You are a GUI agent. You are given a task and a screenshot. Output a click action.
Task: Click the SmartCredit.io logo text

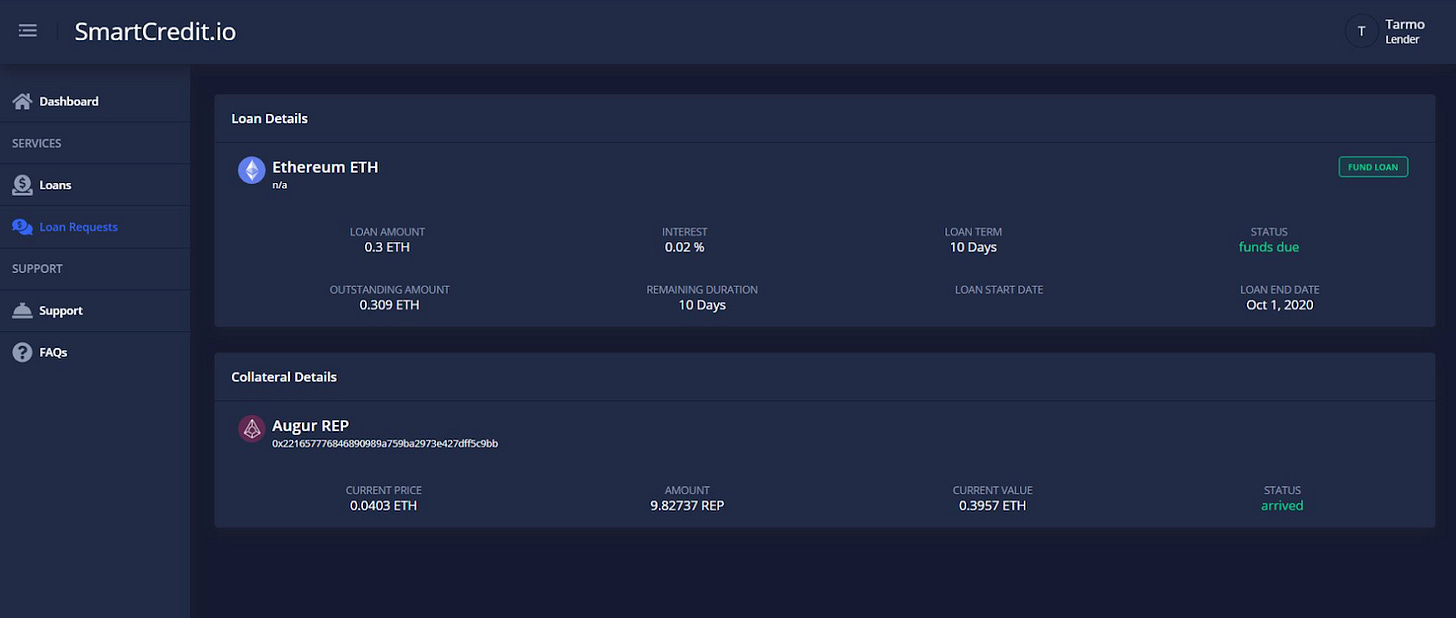pos(155,31)
